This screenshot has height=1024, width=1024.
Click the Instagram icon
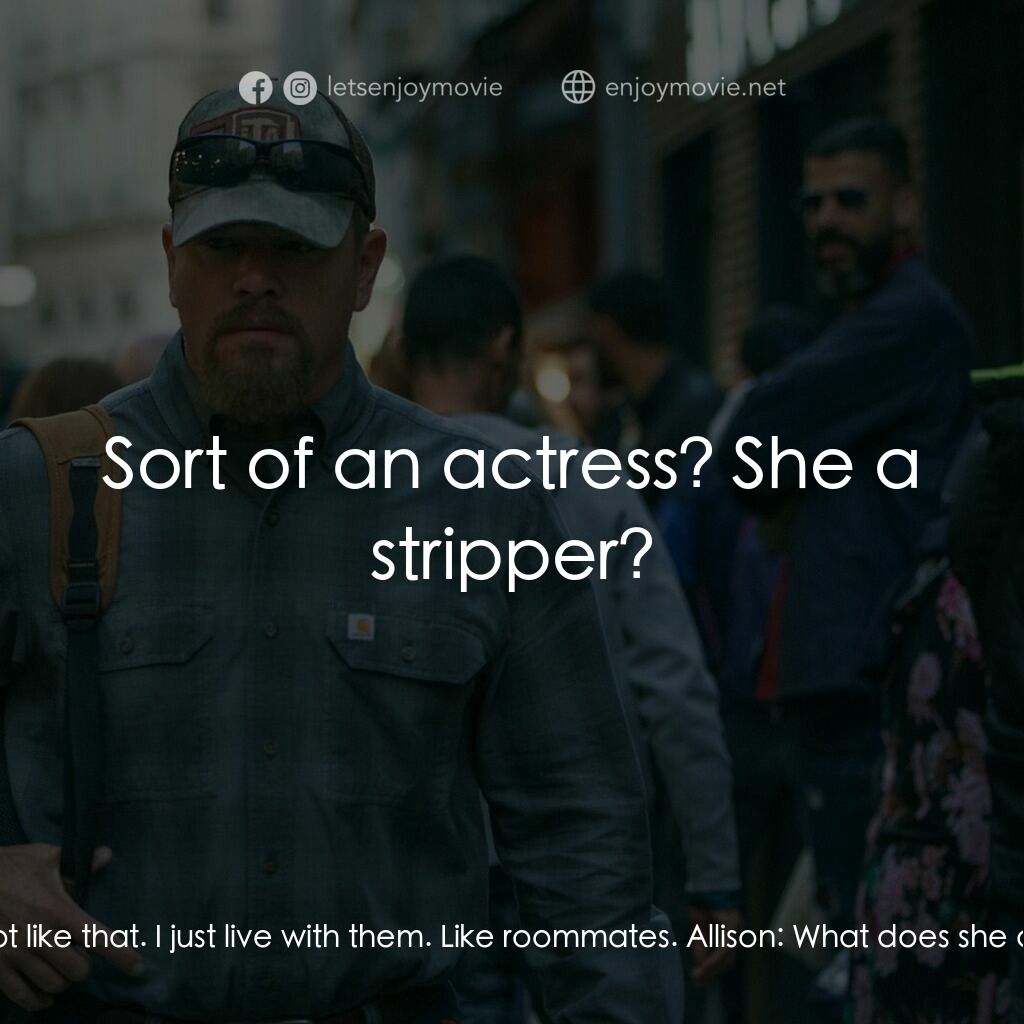pyautogui.click(x=300, y=88)
